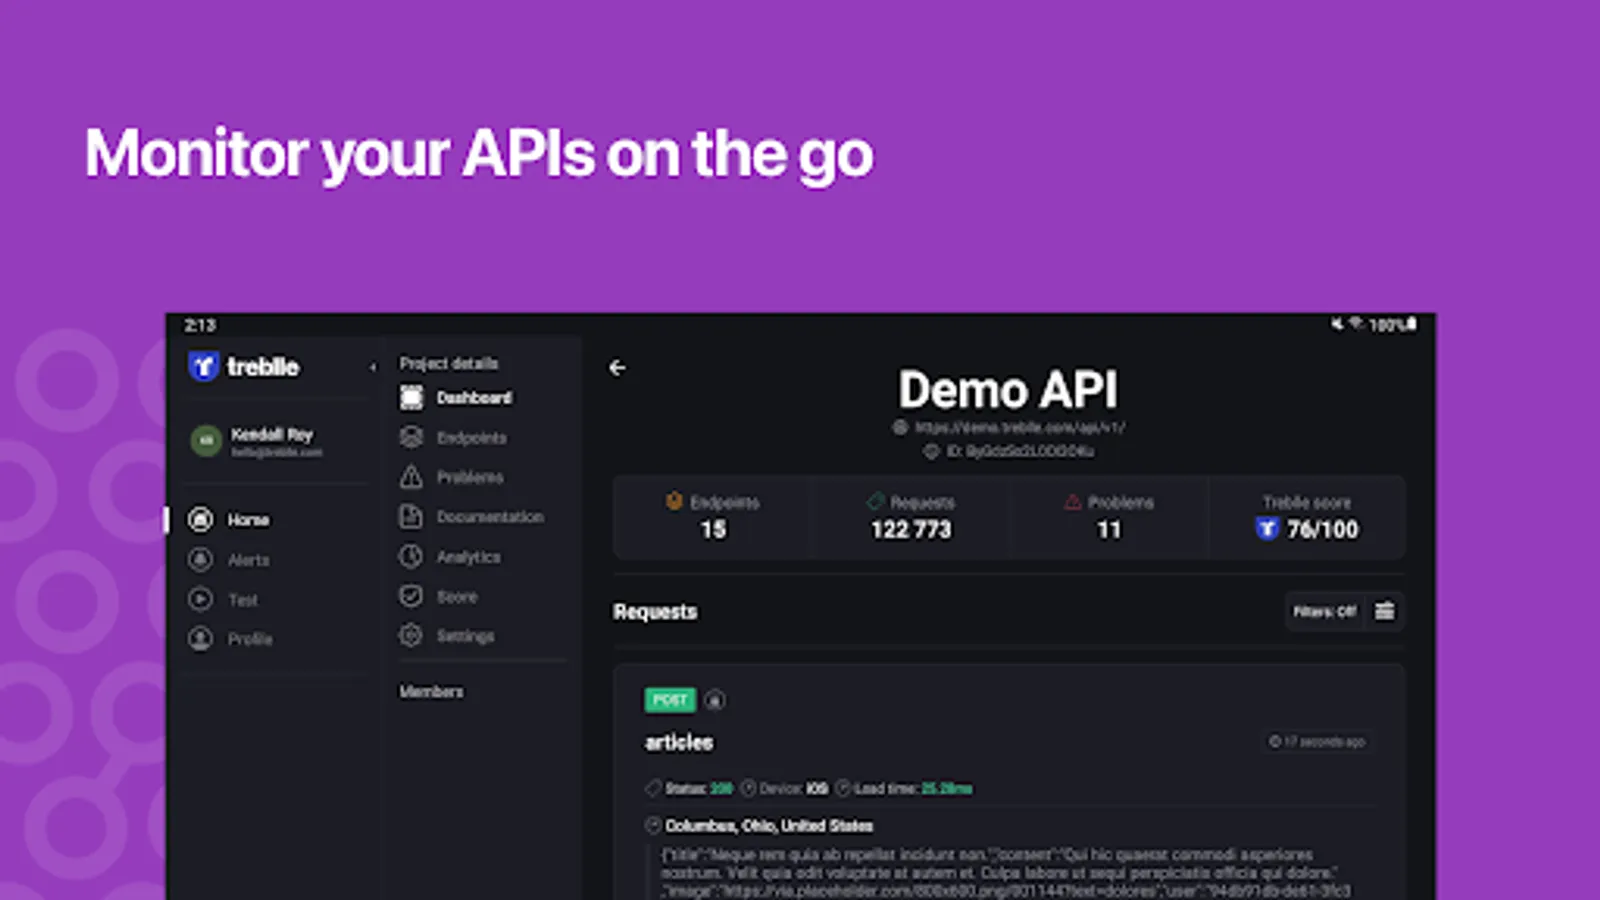The width and height of the screenshot is (1600, 900).
Task: Click the Requests section heading
Action: [x=655, y=611]
